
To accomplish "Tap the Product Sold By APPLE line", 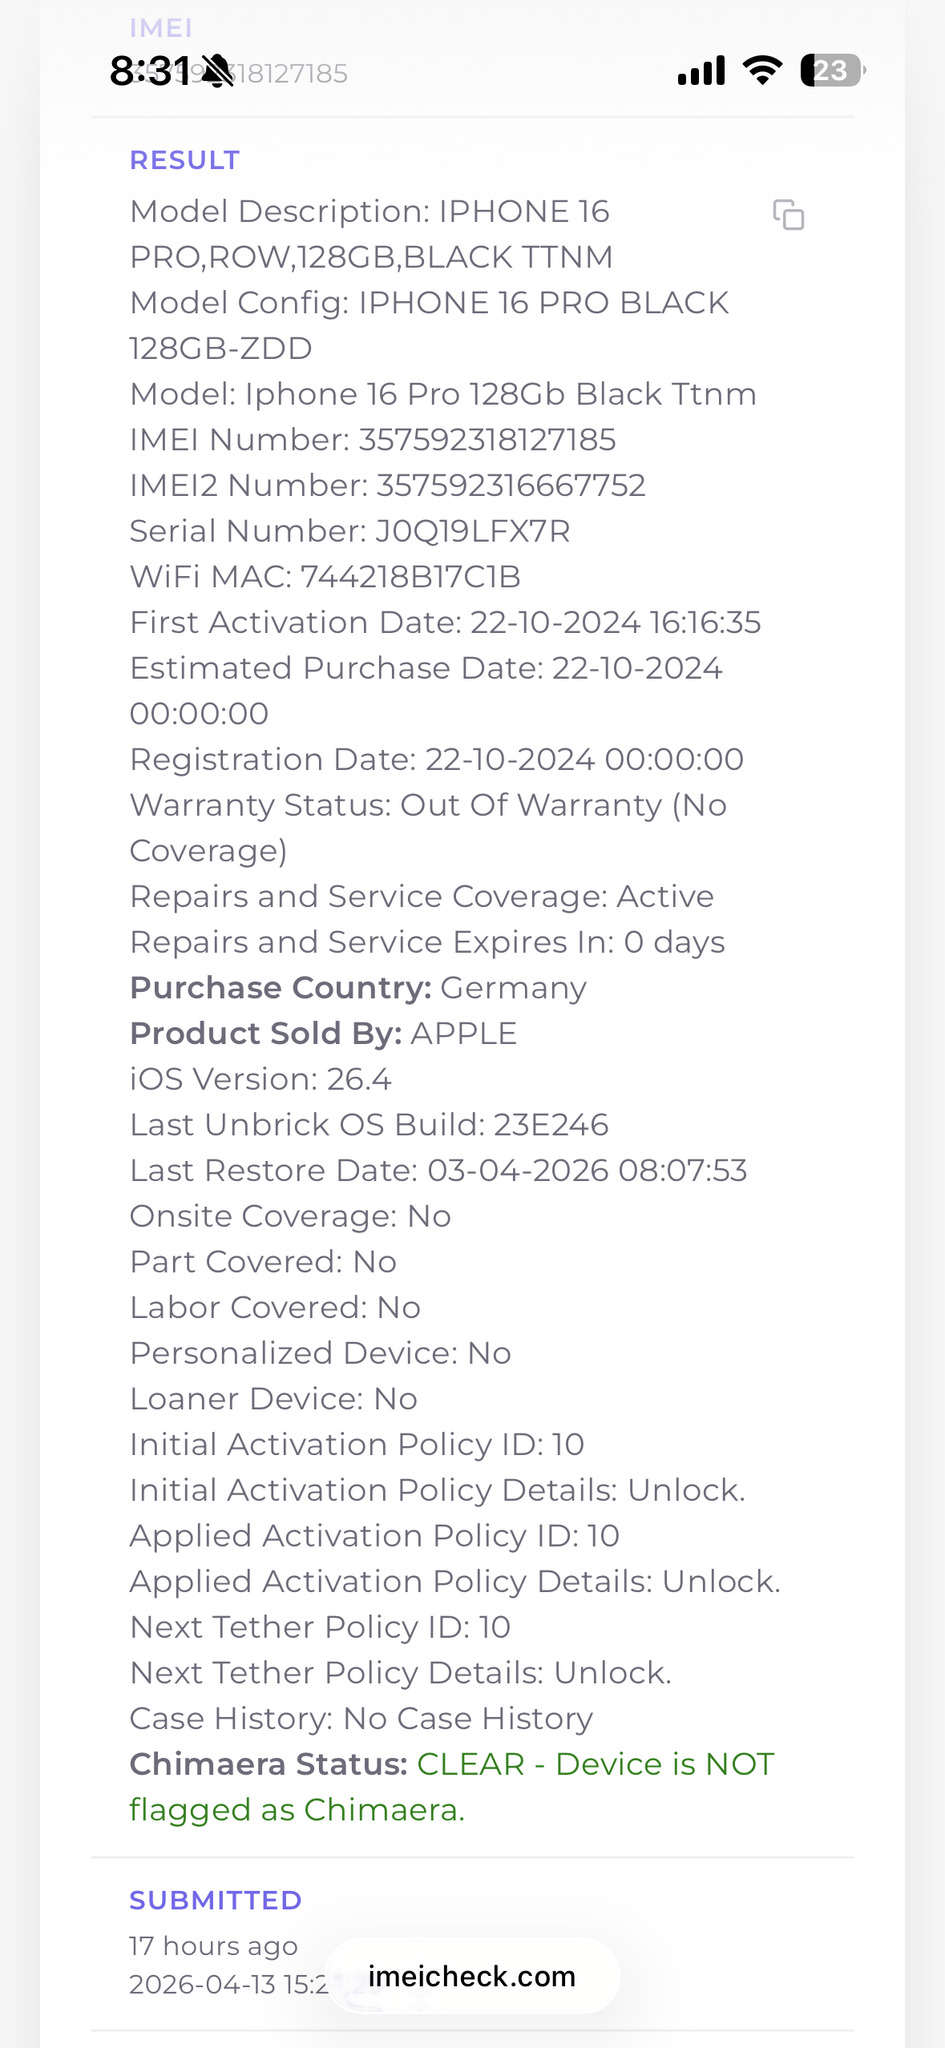I will click(x=323, y=1033).
